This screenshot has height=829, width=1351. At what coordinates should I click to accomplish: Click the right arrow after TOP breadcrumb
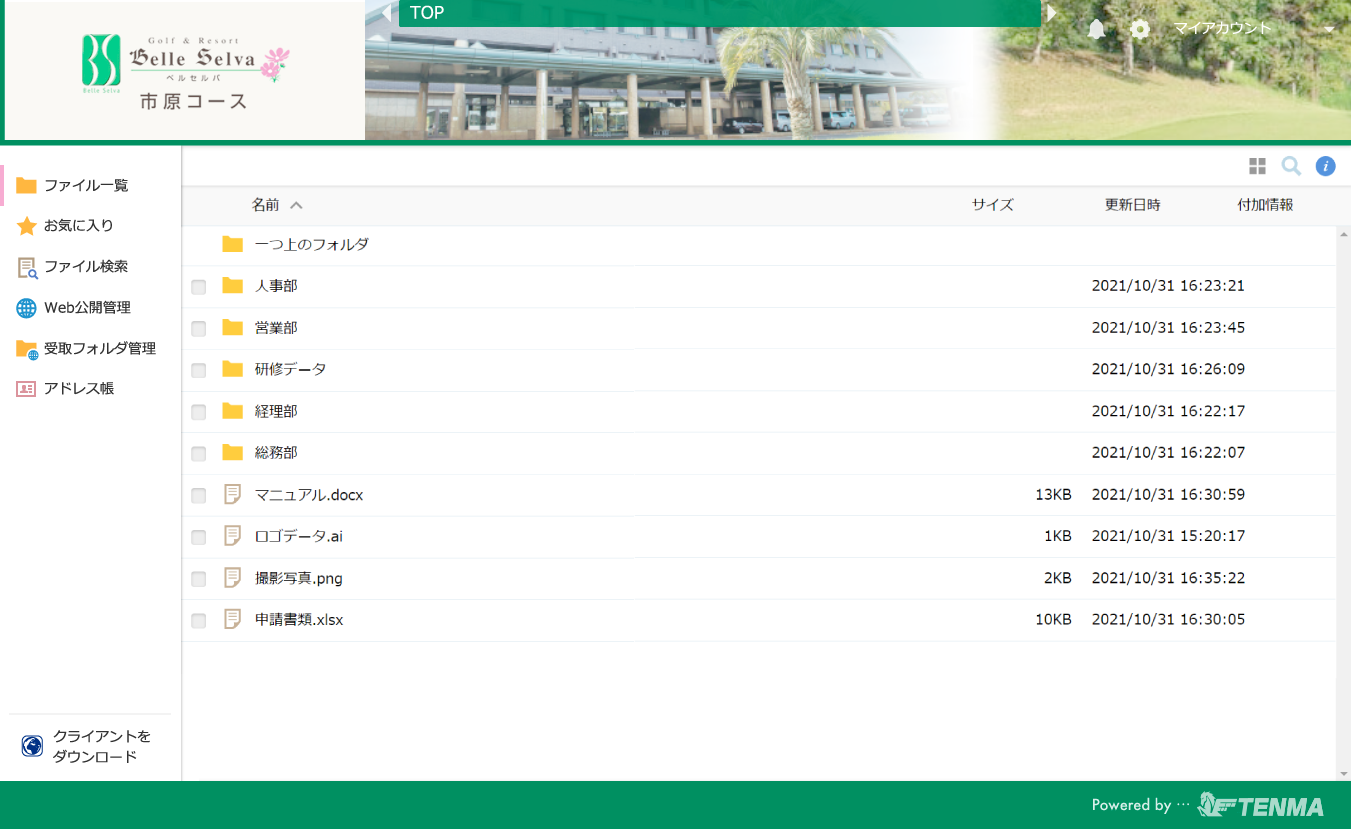(1051, 13)
